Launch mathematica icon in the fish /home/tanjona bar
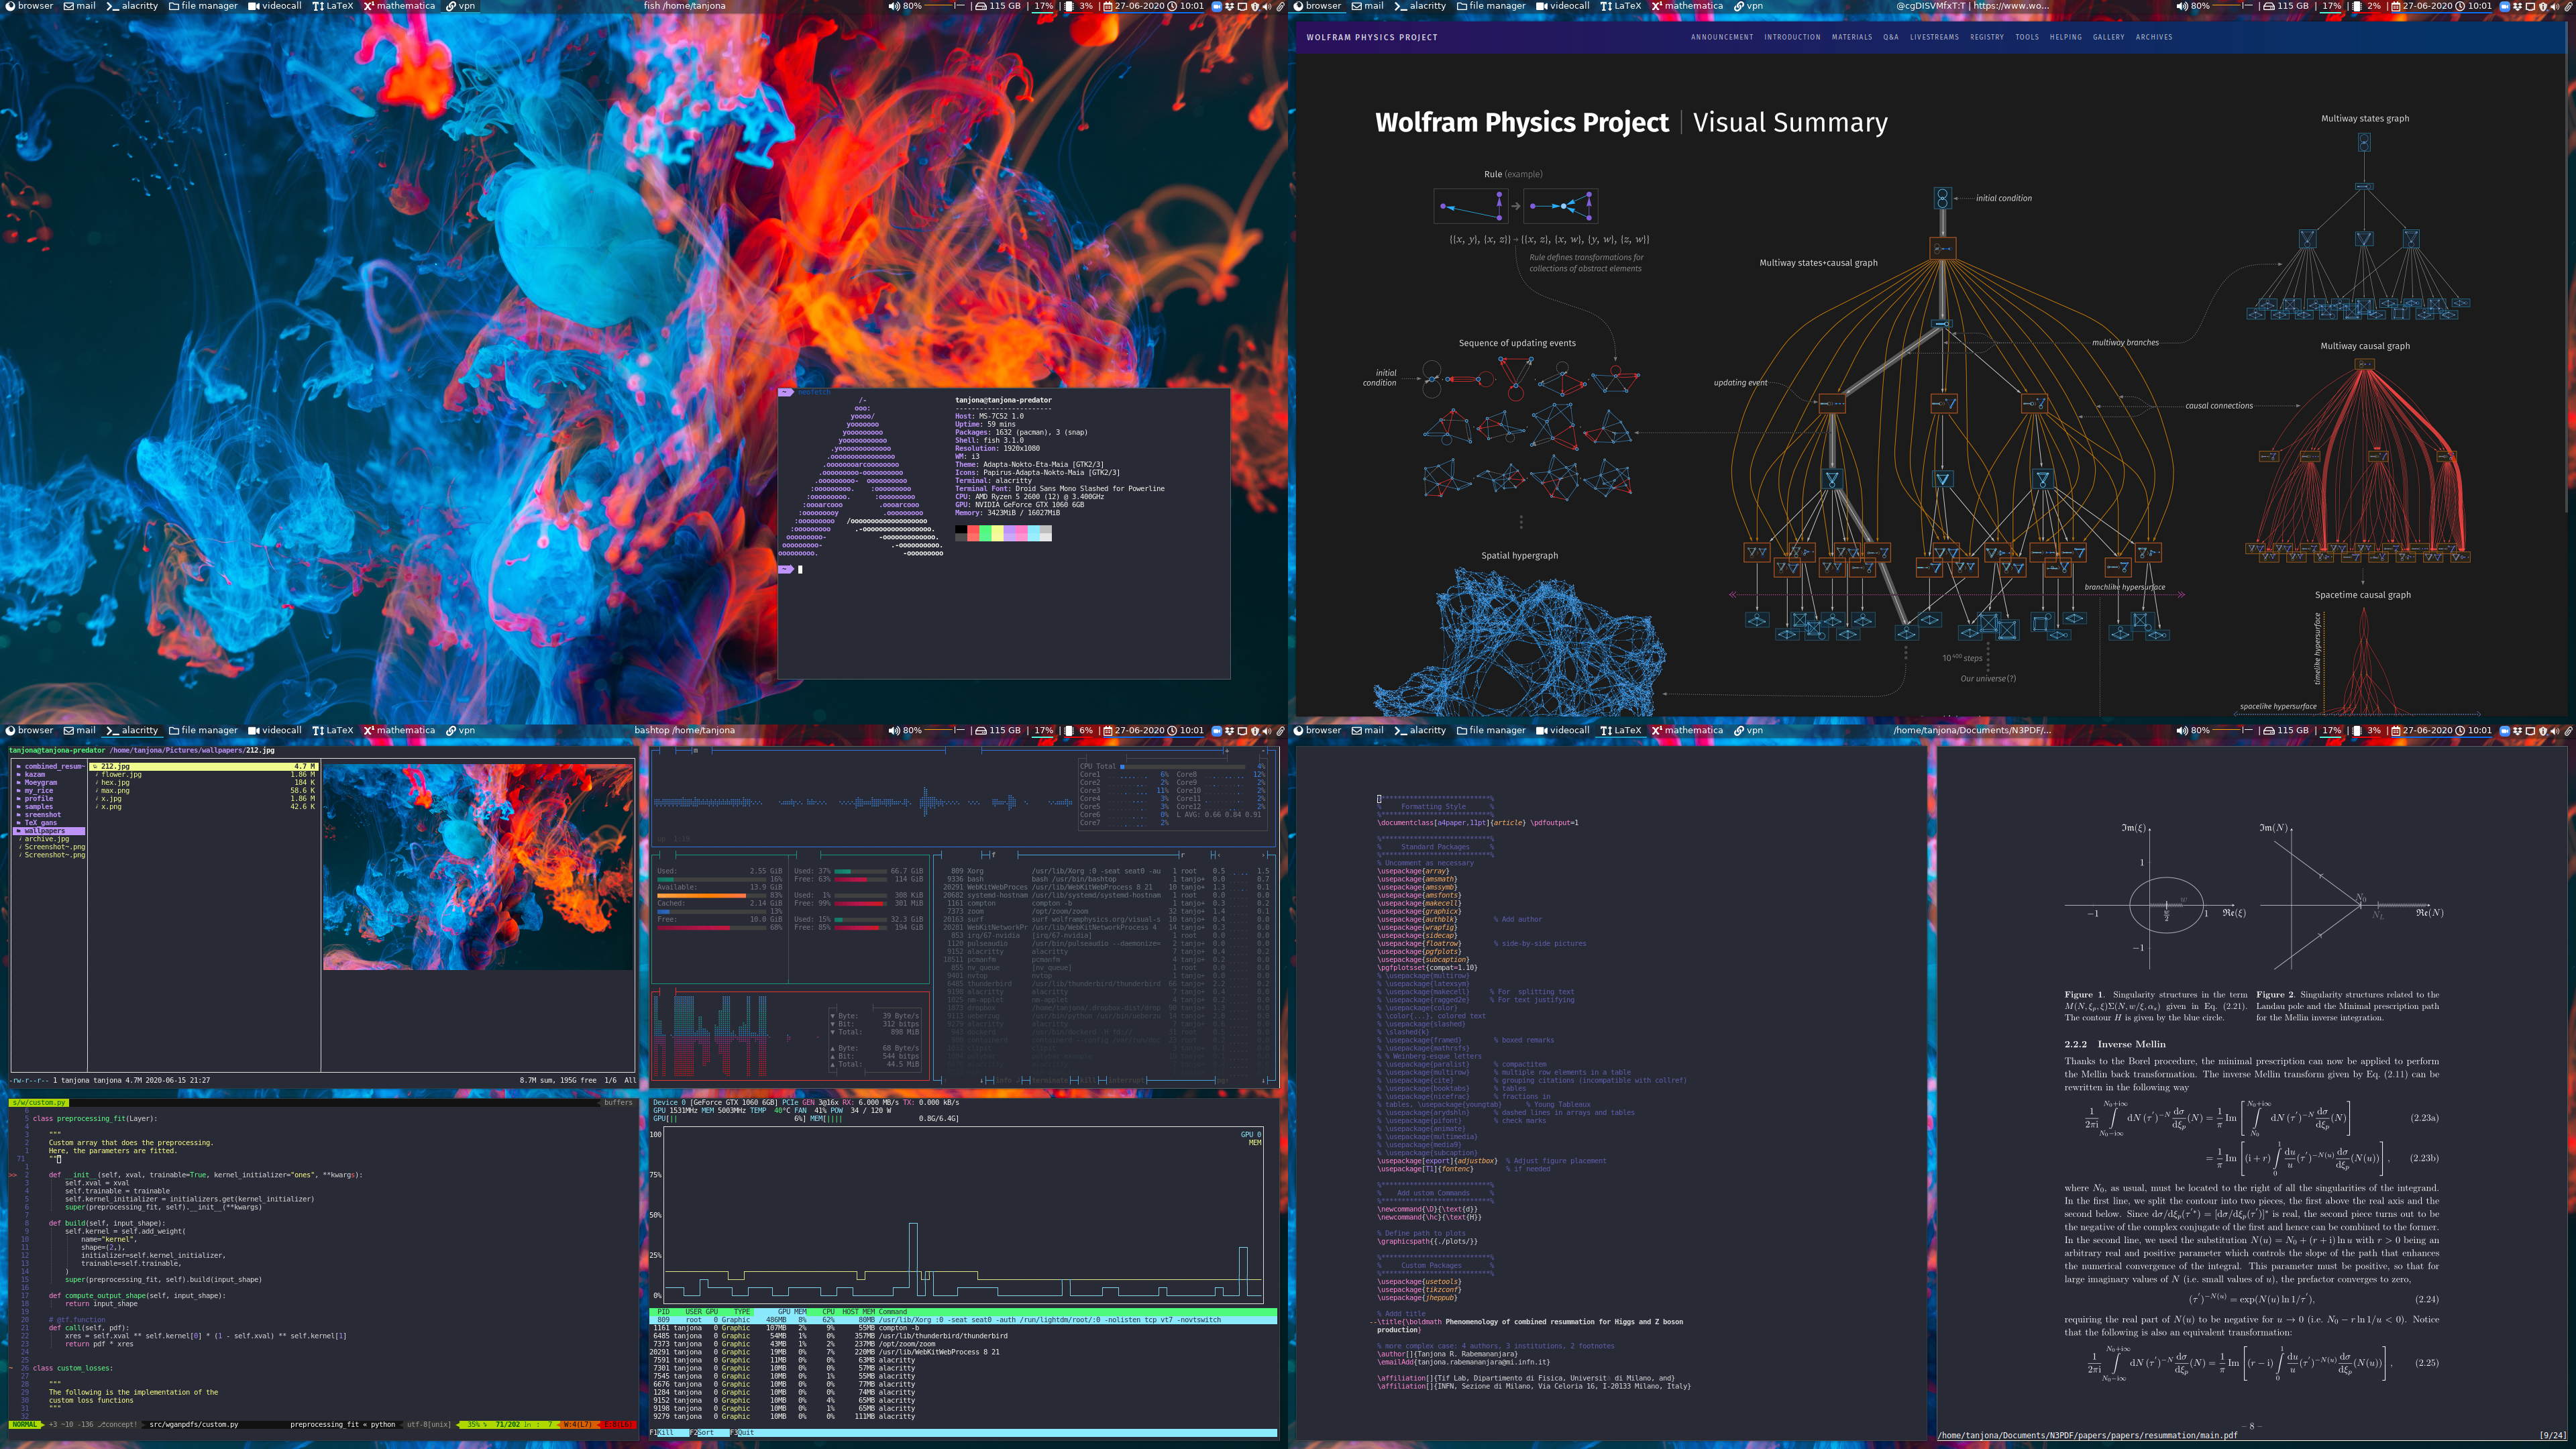Image resolution: width=2576 pixels, height=1449 pixels. (368, 6)
